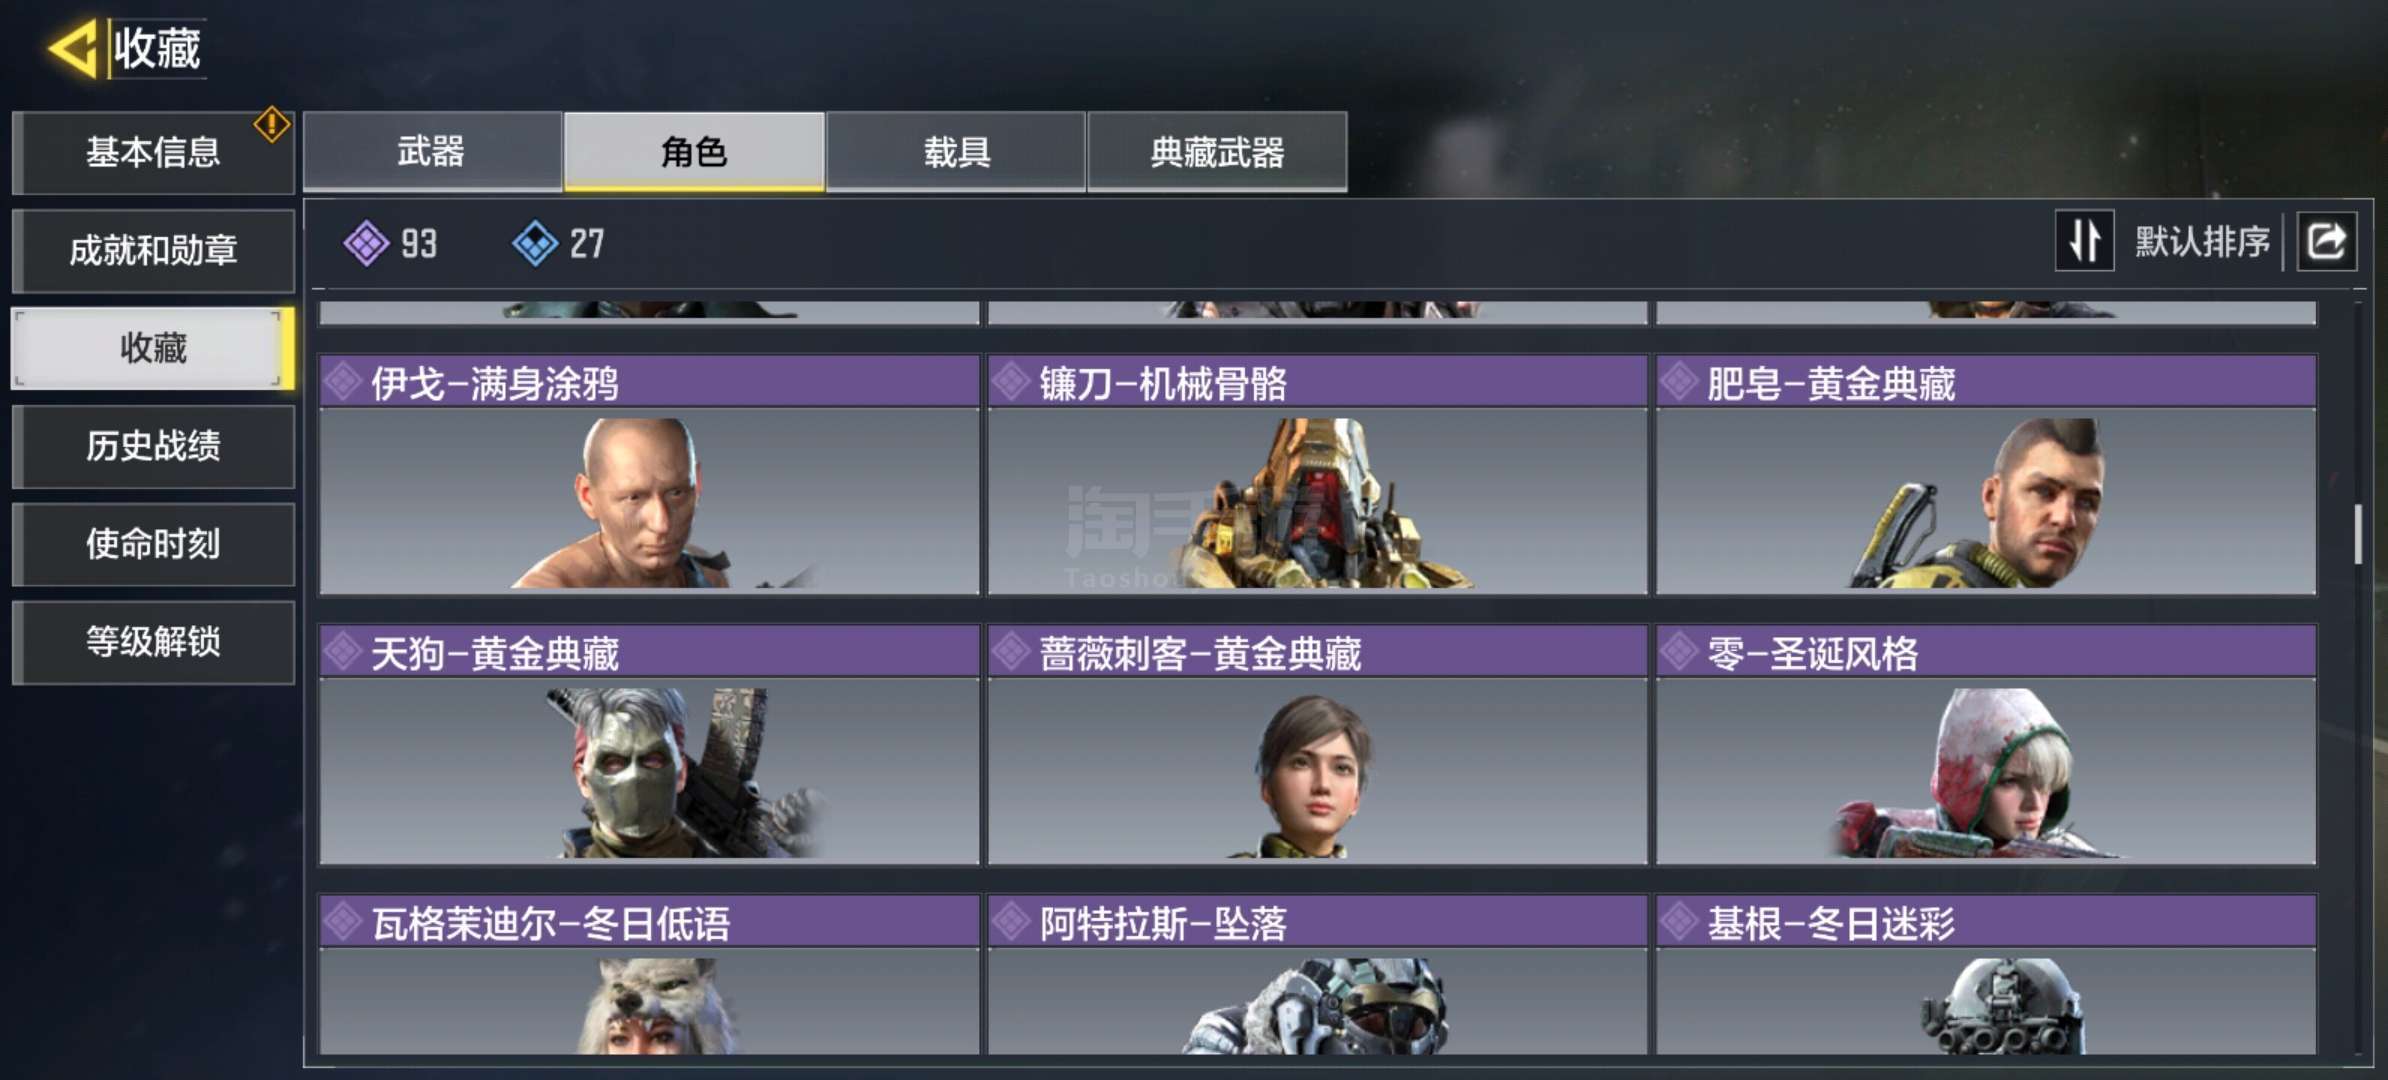This screenshot has width=2388, height=1080.
Task: Go to 成就和勋章 section
Action: tap(153, 250)
